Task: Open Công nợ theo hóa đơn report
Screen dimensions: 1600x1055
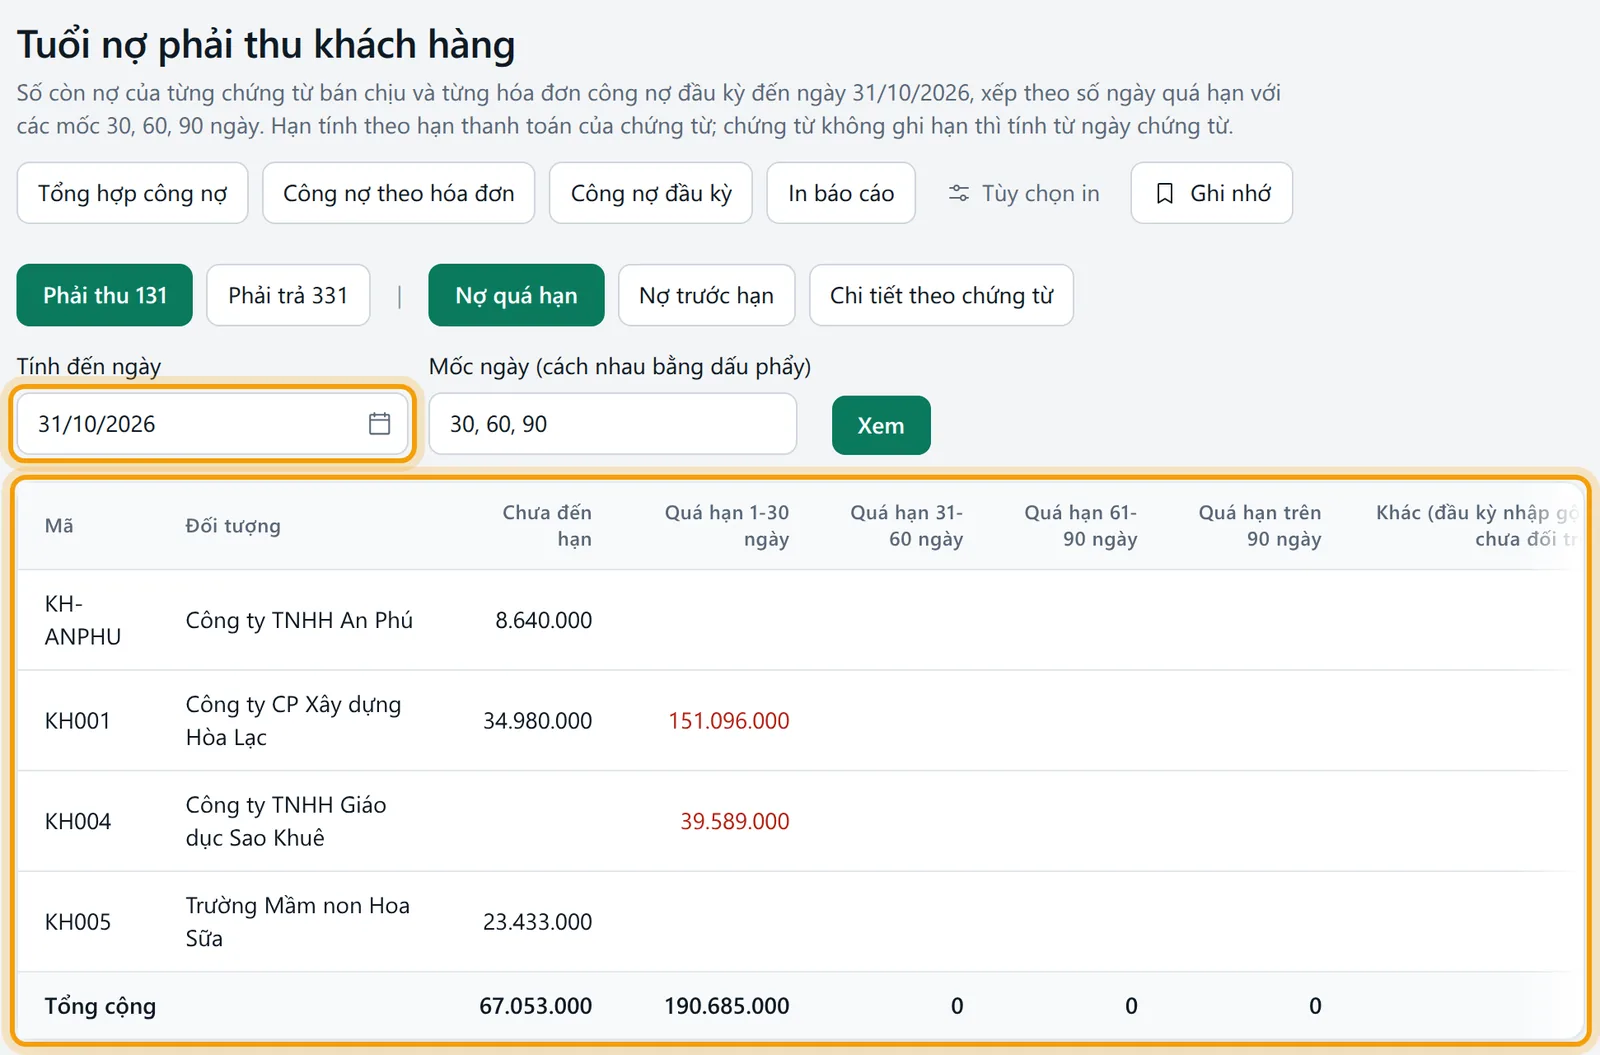Action: pyautogui.click(x=398, y=193)
